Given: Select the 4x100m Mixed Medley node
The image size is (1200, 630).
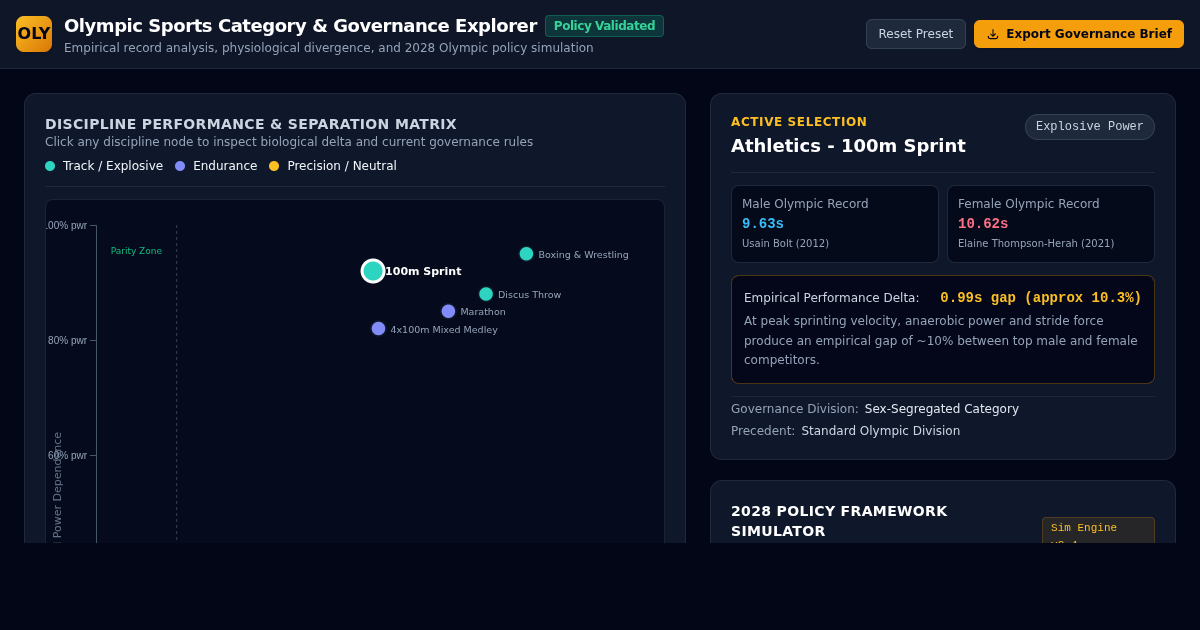Looking at the screenshot, I should (378, 329).
